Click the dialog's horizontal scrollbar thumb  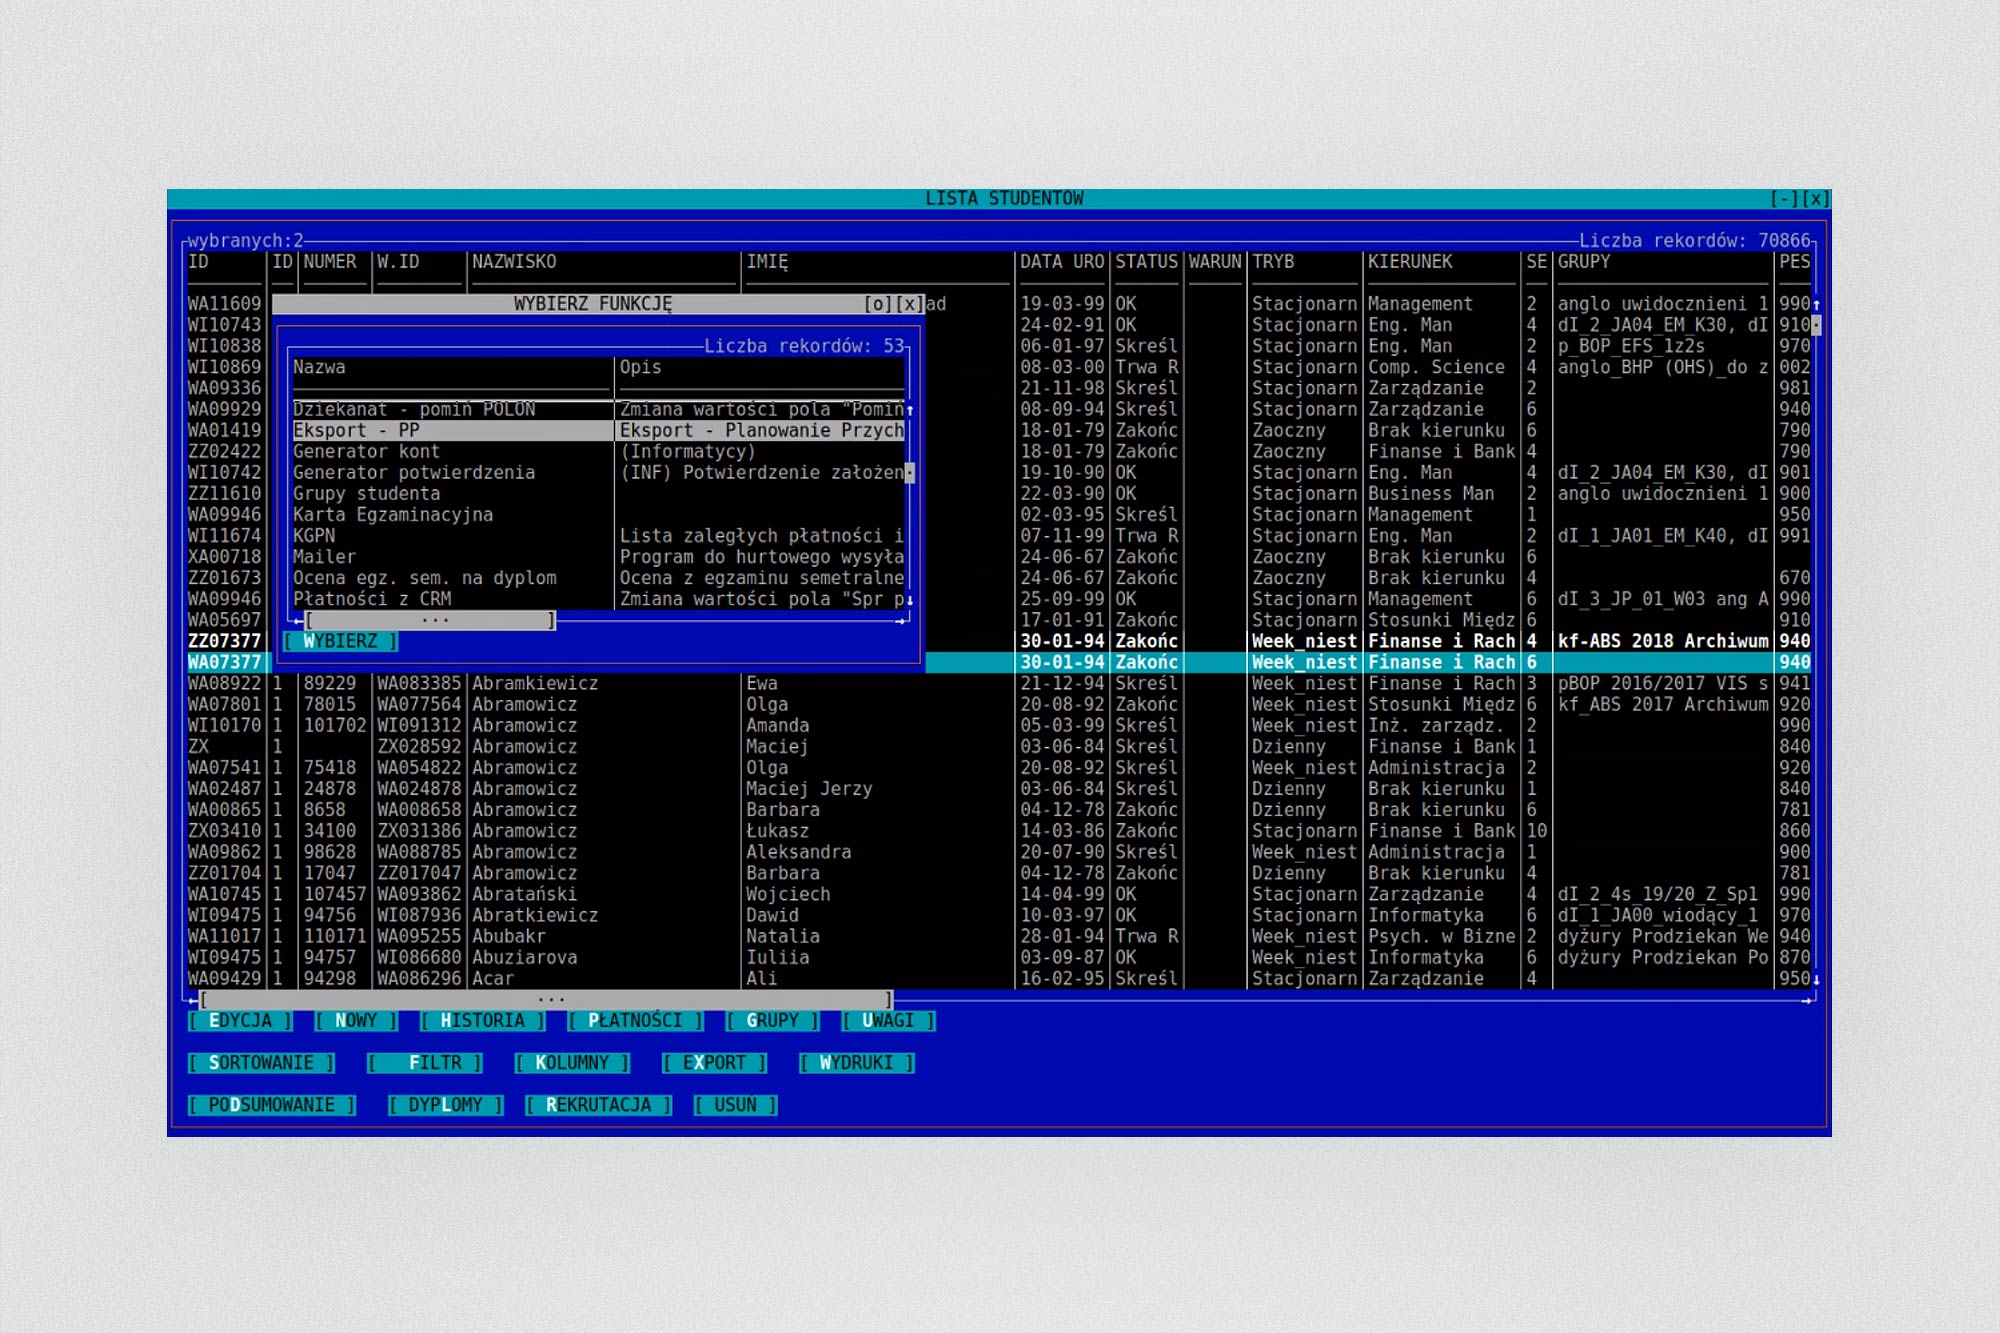430,620
